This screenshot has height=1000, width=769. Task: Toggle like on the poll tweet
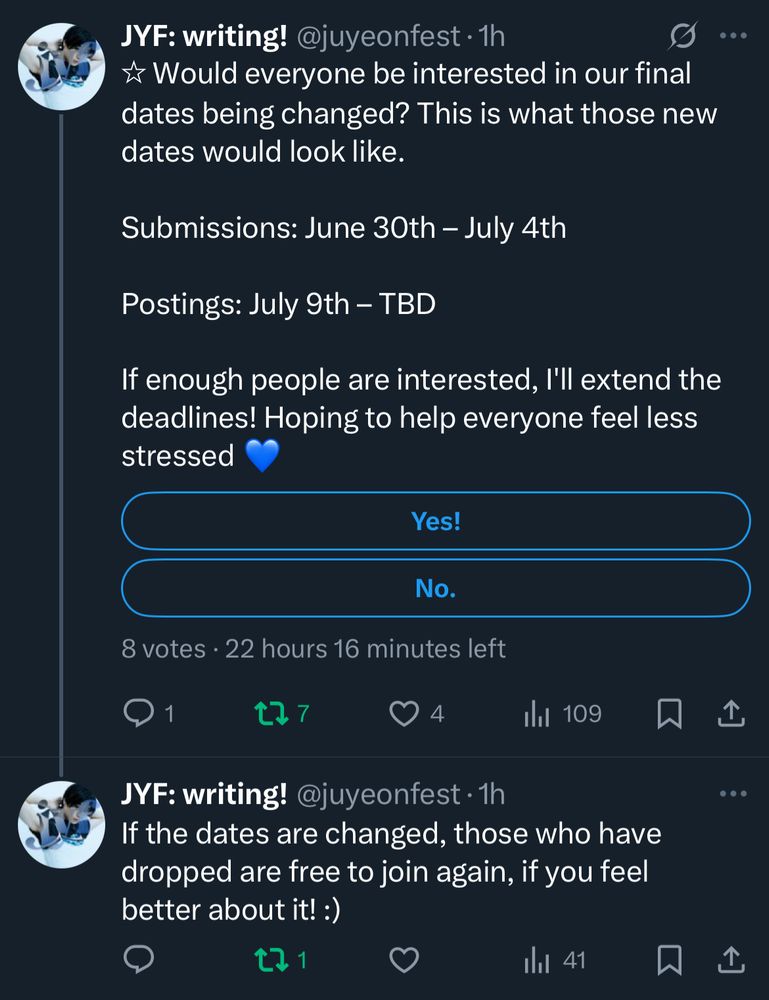pos(403,713)
